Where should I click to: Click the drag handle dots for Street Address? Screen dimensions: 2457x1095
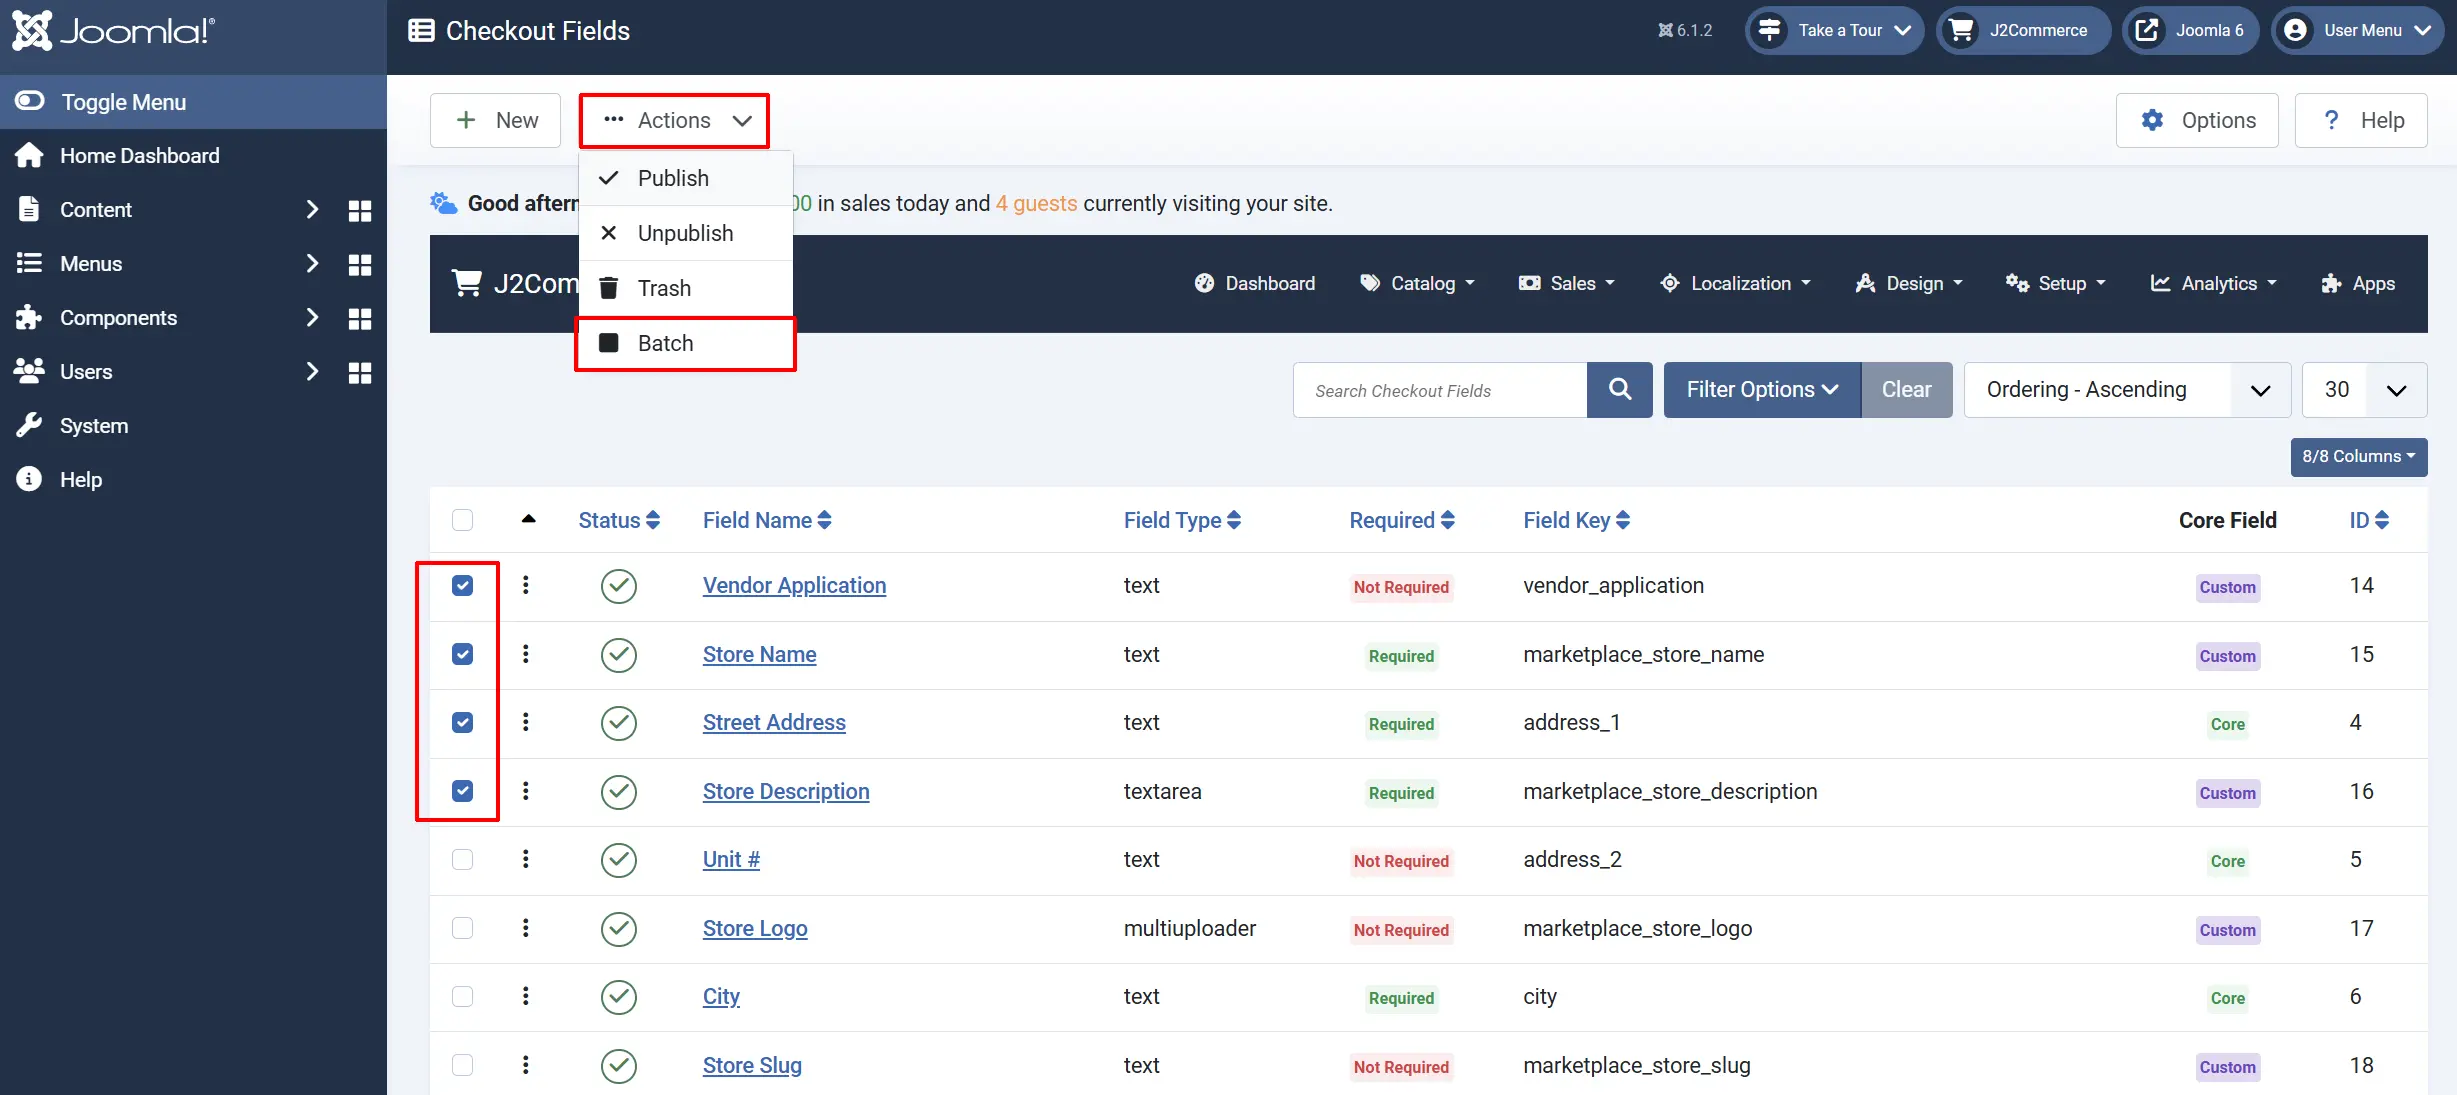[526, 722]
